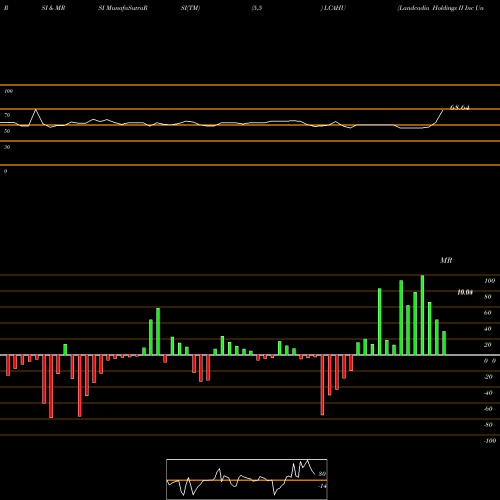Click the '0' label under the RSI panel
The image size is (500, 500).
[x=5, y=171]
